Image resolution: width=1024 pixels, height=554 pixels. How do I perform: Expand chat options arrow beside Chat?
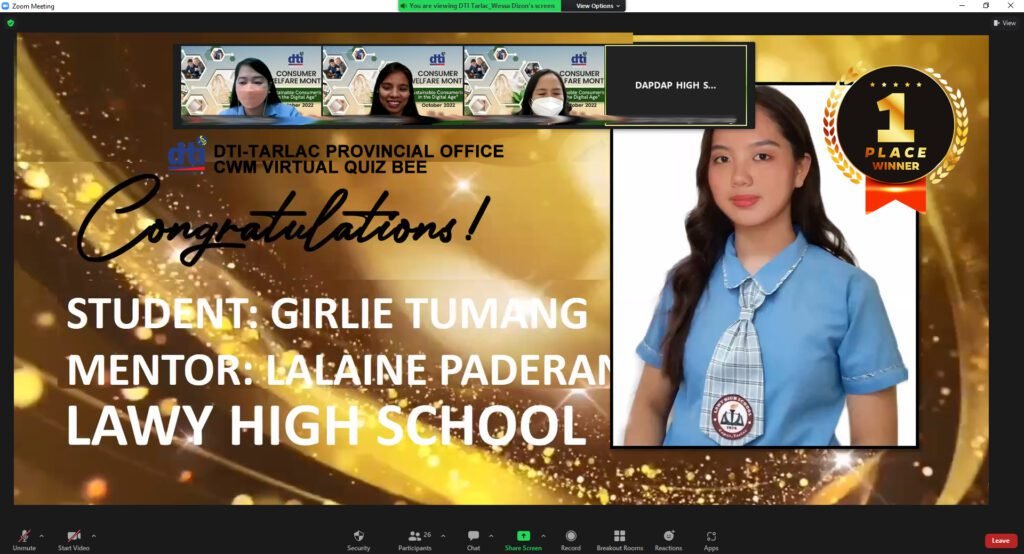tap(491, 536)
